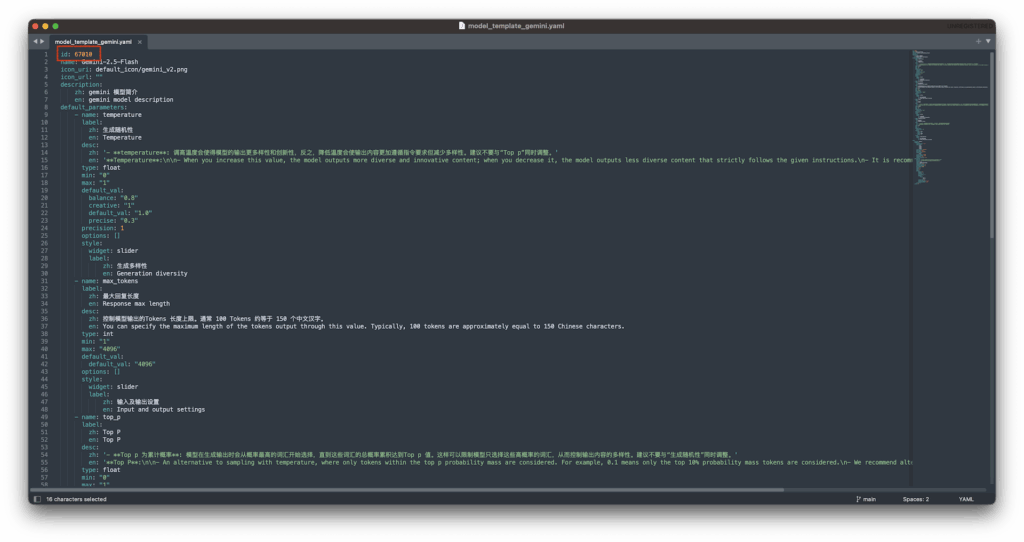
Task: Toggle the sidebar from status bar icon
Action: [x=37, y=498]
